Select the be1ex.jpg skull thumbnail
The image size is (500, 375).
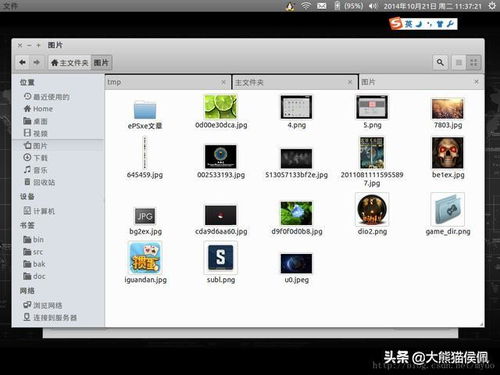(448, 153)
